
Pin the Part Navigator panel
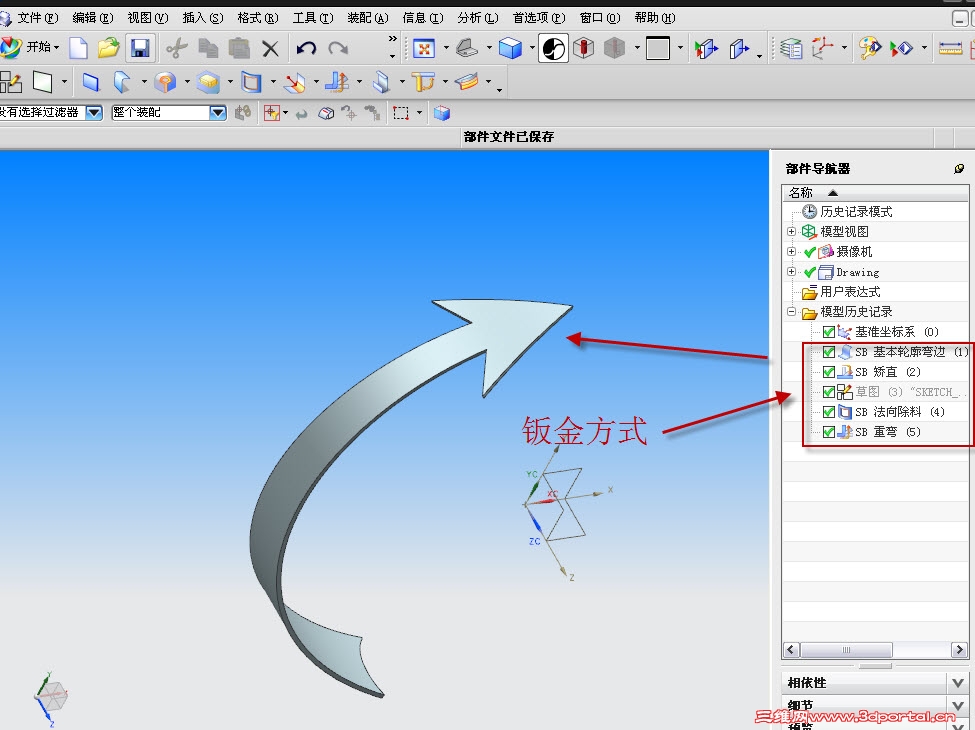point(959,169)
